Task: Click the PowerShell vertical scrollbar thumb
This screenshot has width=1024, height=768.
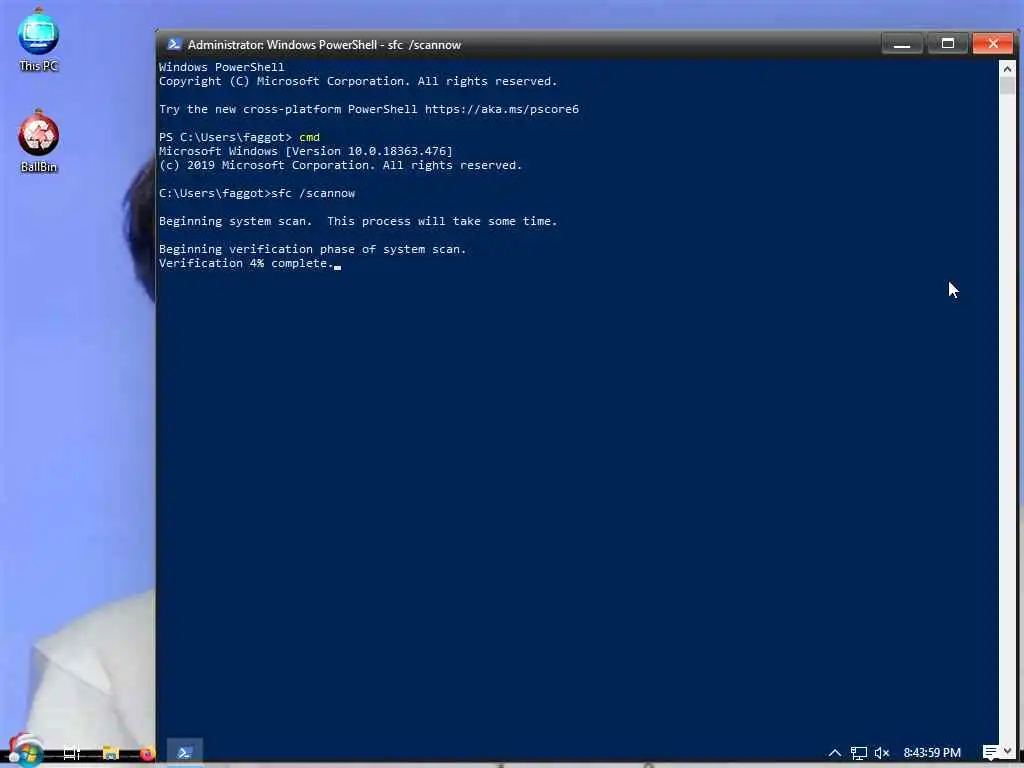Action: click(x=1007, y=86)
